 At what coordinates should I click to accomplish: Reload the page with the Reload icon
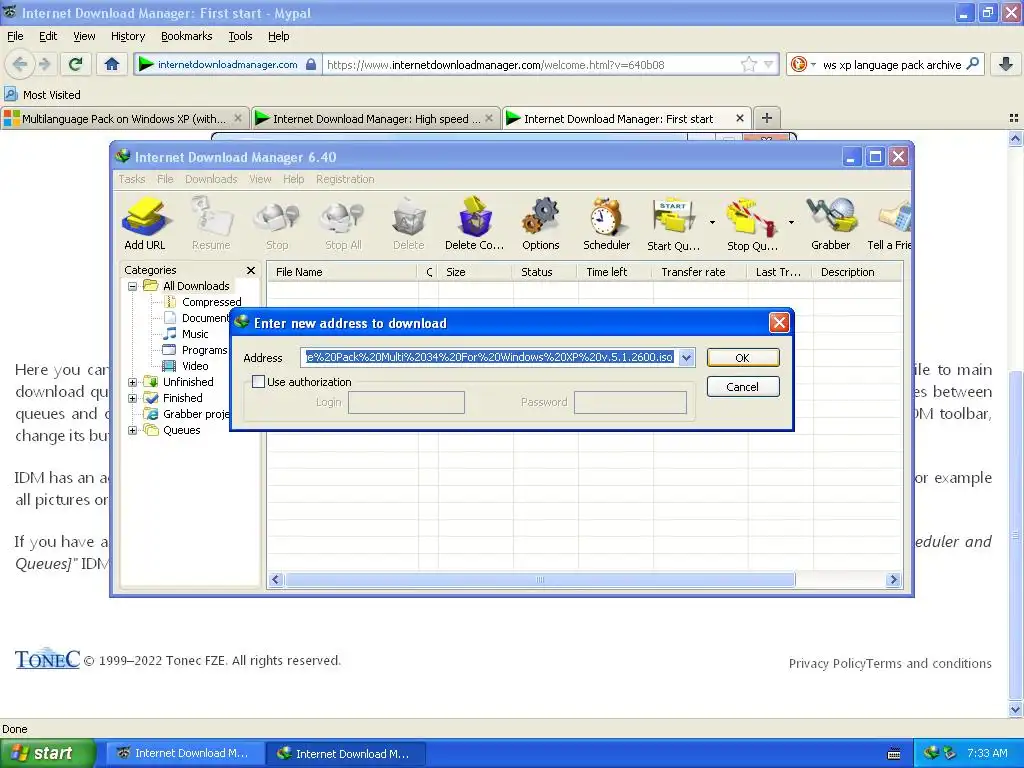75,64
